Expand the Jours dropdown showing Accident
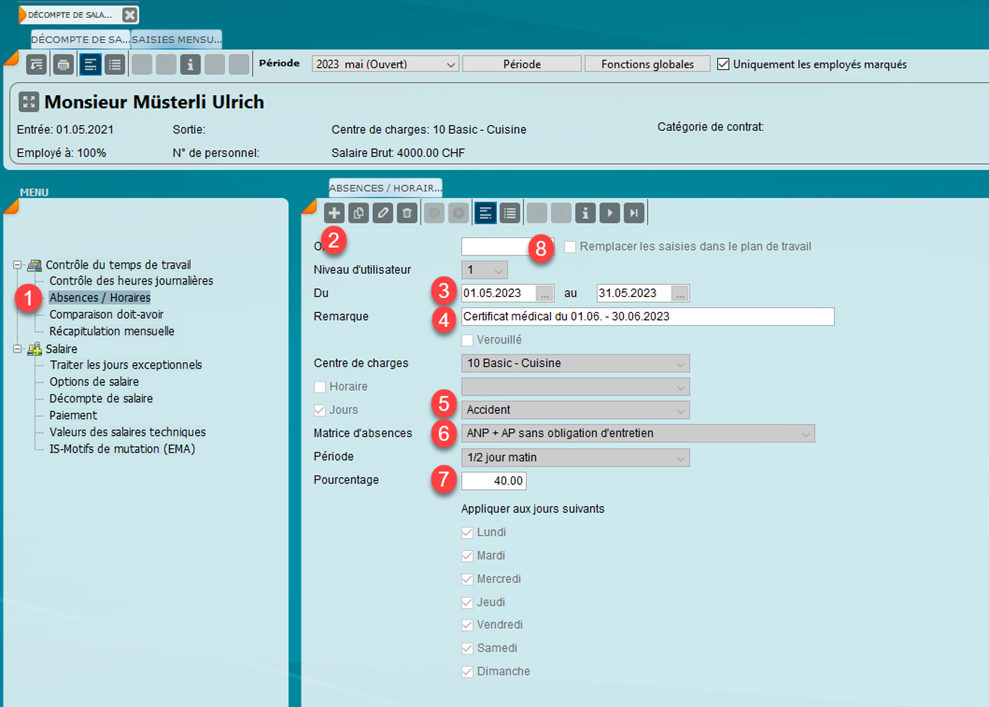 point(576,410)
